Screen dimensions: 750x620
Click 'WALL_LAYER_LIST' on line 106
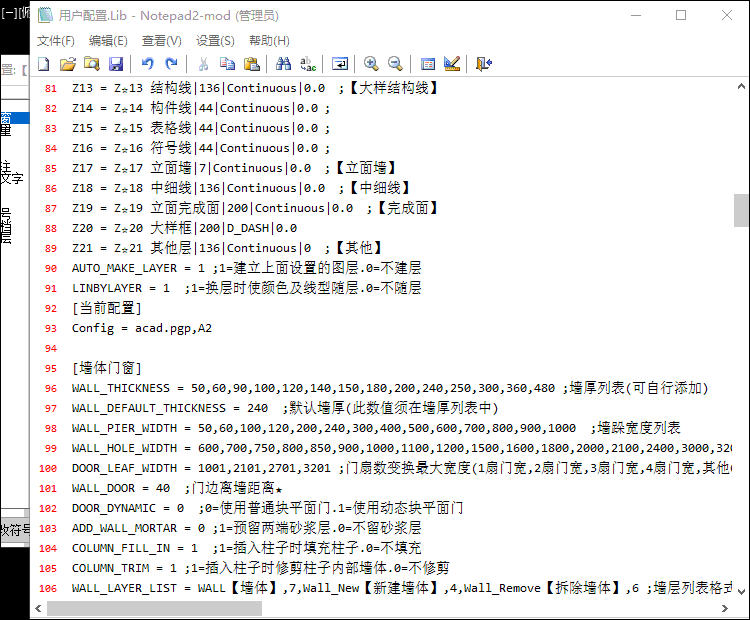(x=124, y=588)
